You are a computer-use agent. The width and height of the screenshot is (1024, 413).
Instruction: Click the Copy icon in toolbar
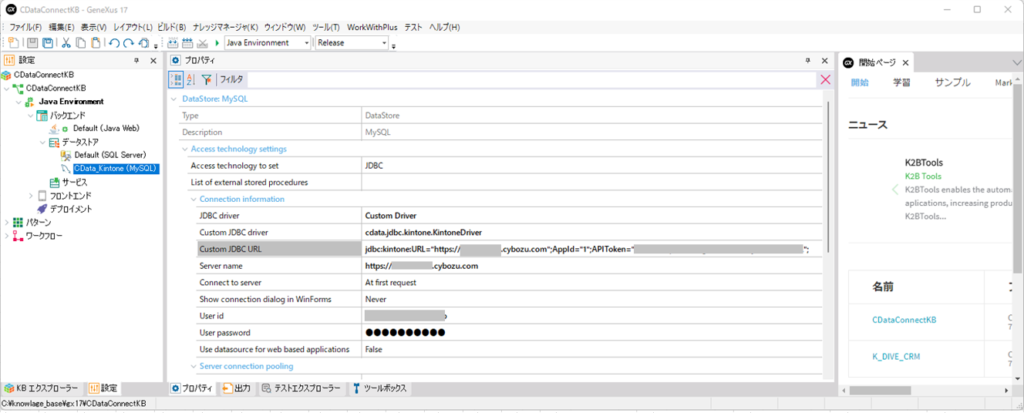(x=80, y=42)
